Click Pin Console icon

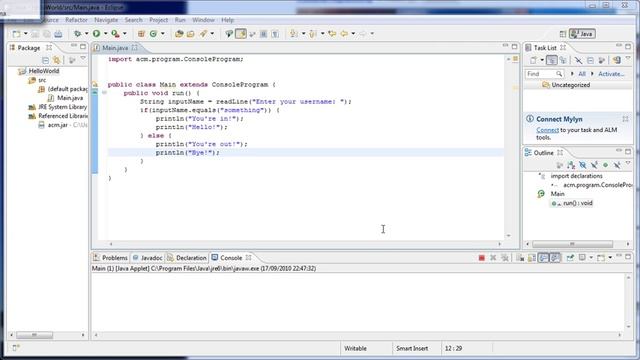pyautogui.click(x=570, y=258)
